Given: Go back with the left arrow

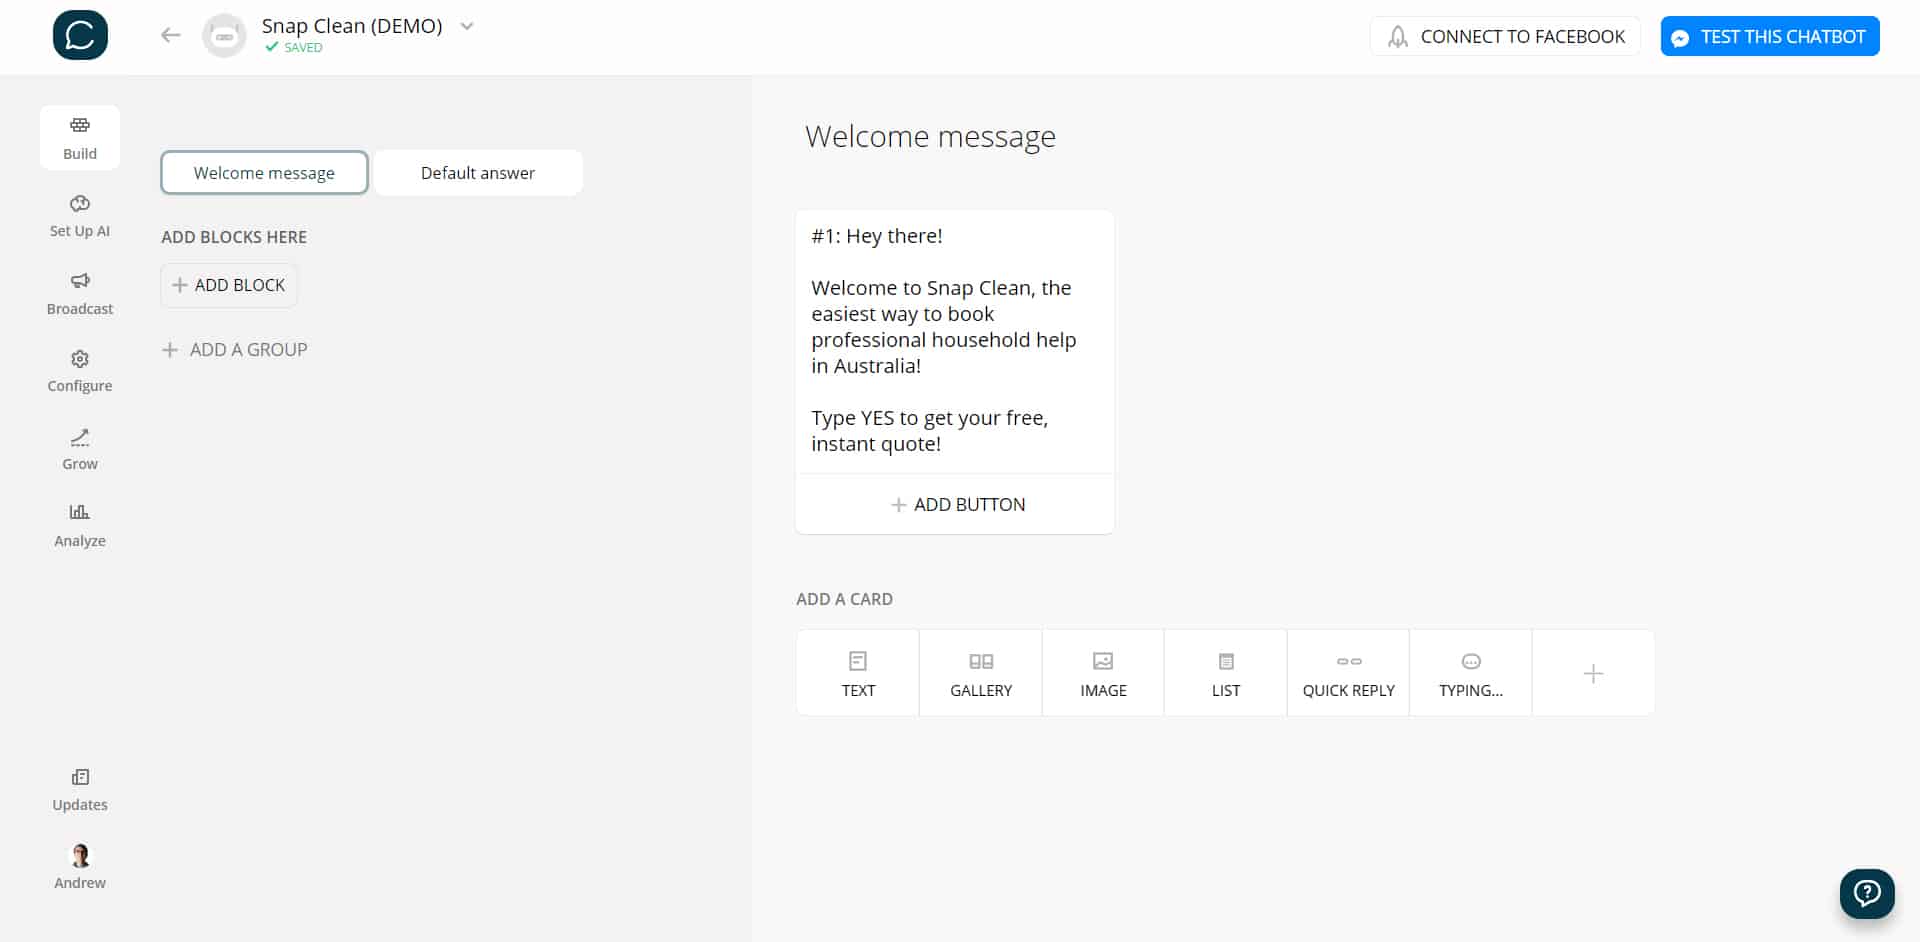Looking at the screenshot, I should 171,36.
